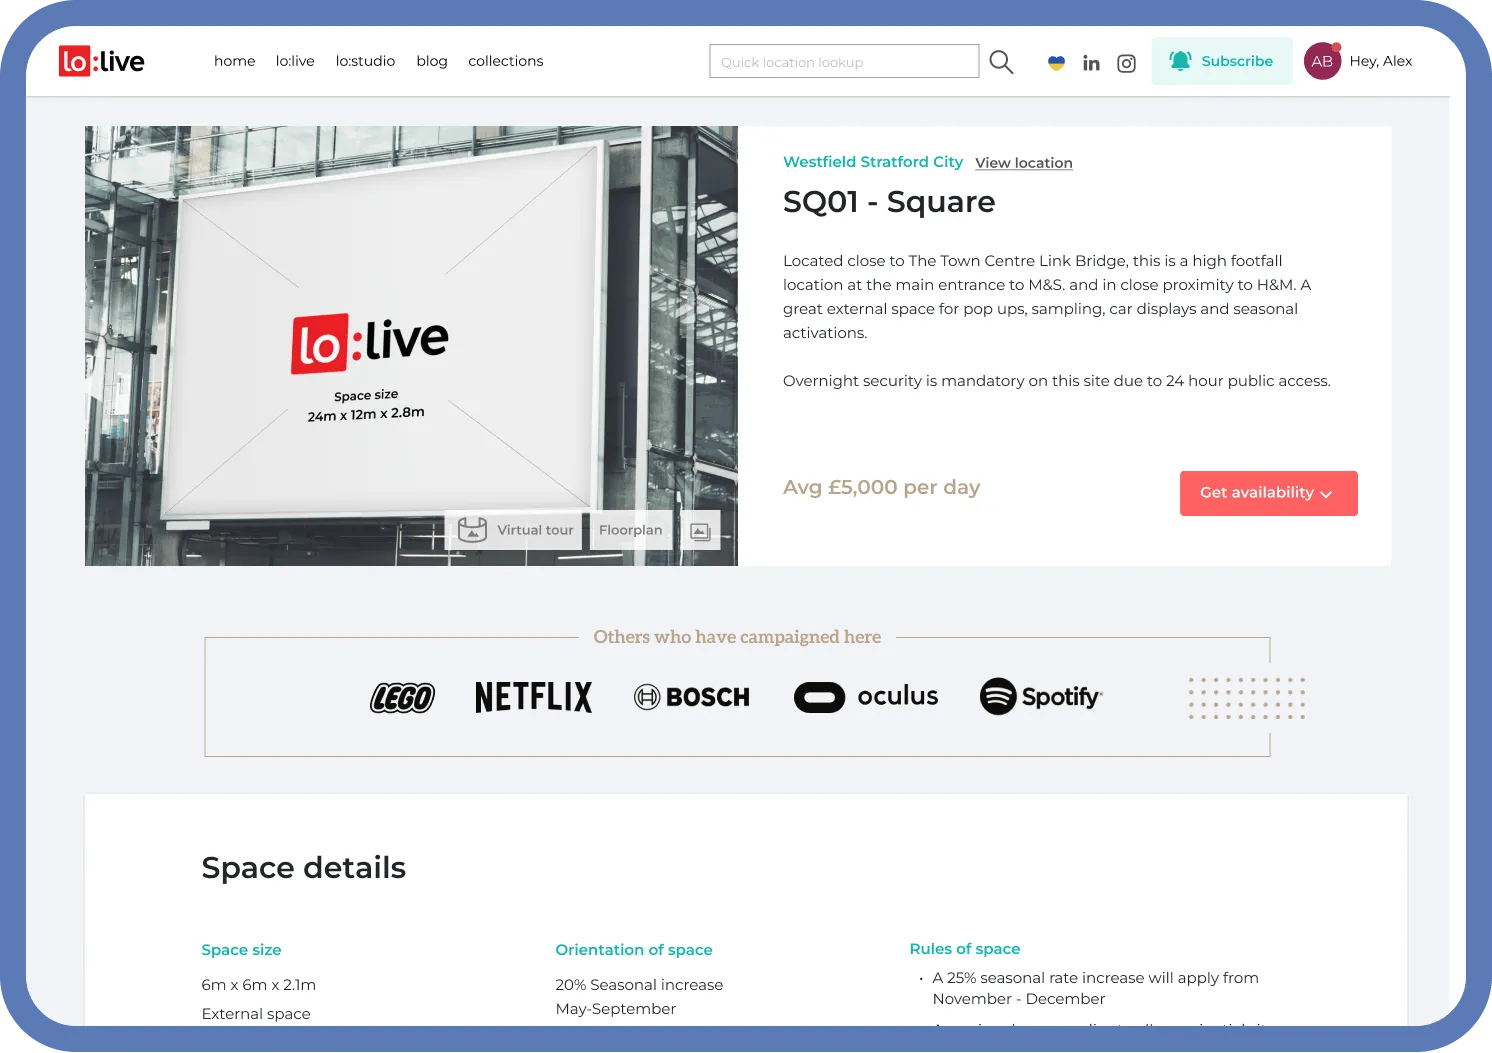Click the Overnight security paragraph
This screenshot has width=1492, height=1053.
point(1057,381)
